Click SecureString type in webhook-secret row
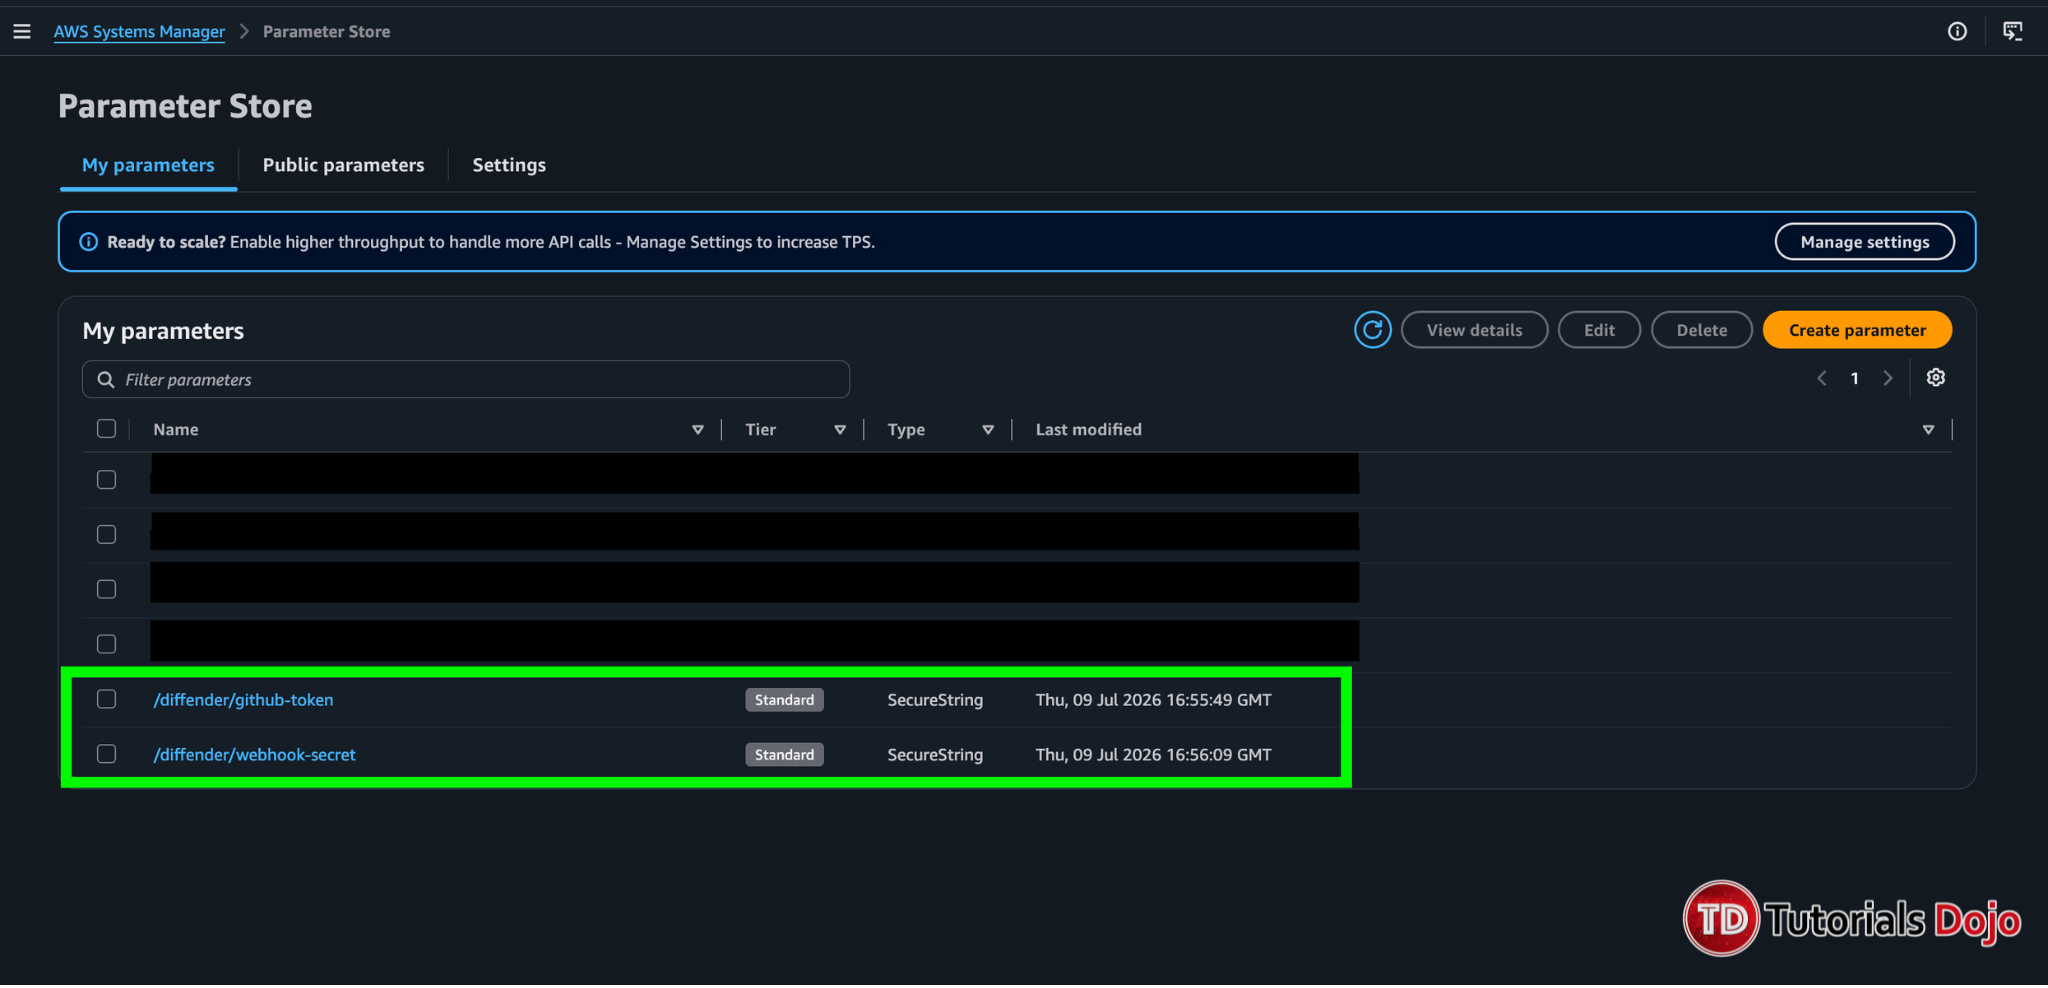 coord(935,755)
